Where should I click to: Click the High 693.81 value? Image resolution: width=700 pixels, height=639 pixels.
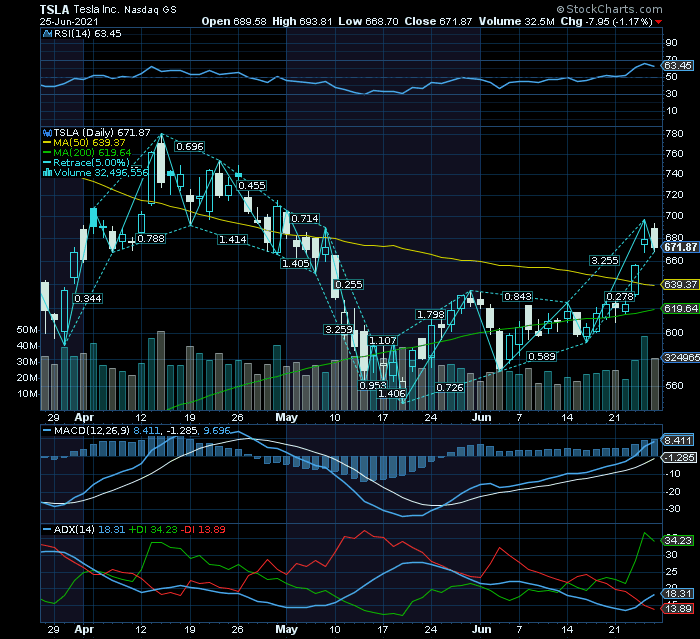302,21
